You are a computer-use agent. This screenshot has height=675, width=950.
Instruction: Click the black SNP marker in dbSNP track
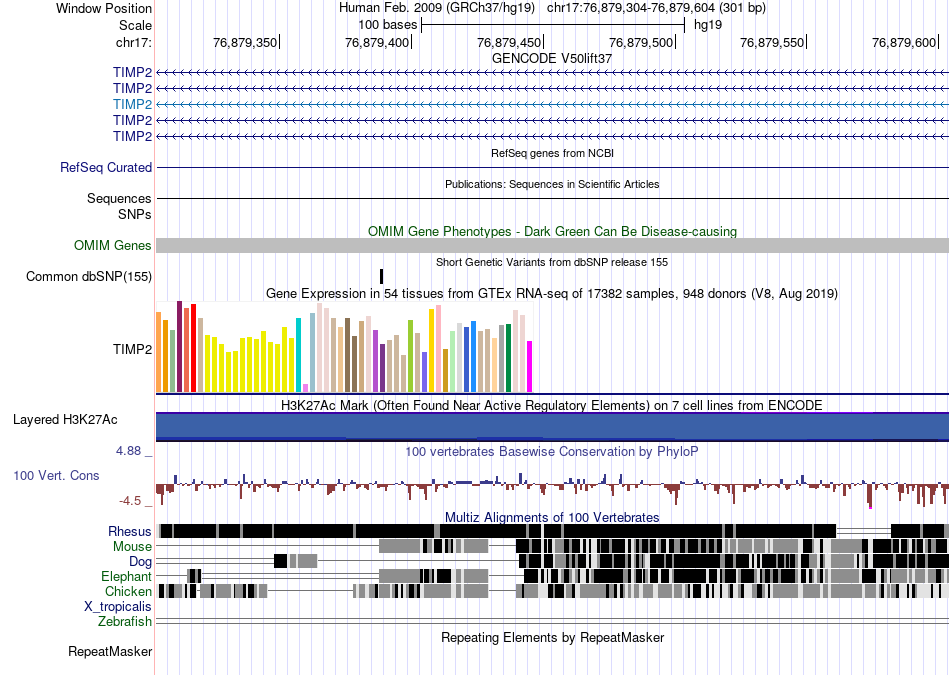pyautogui.click(x=382, y=276)
